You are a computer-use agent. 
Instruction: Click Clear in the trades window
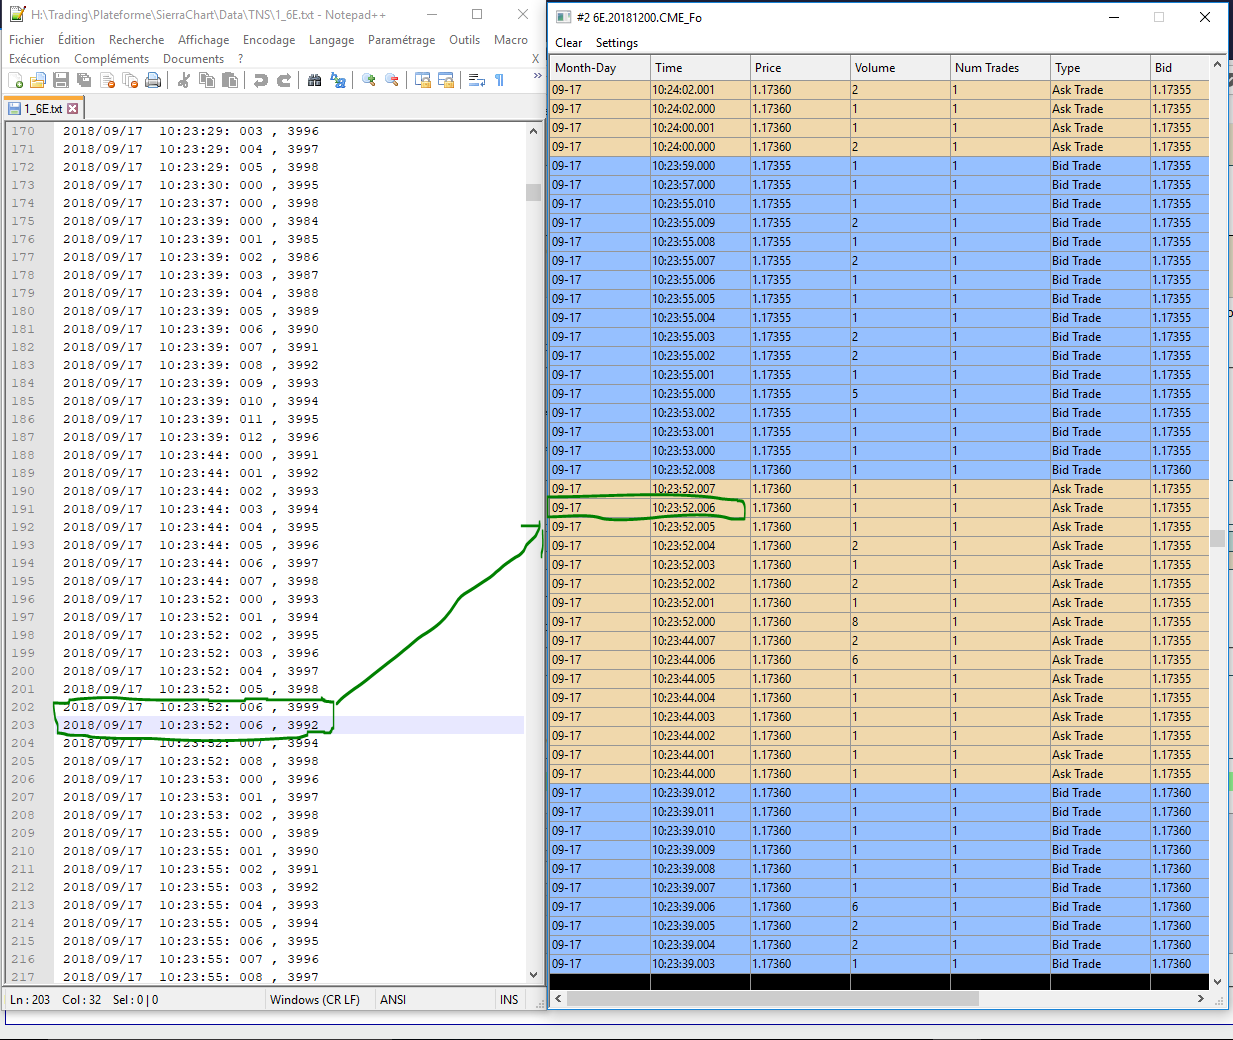tap(568, 43)
